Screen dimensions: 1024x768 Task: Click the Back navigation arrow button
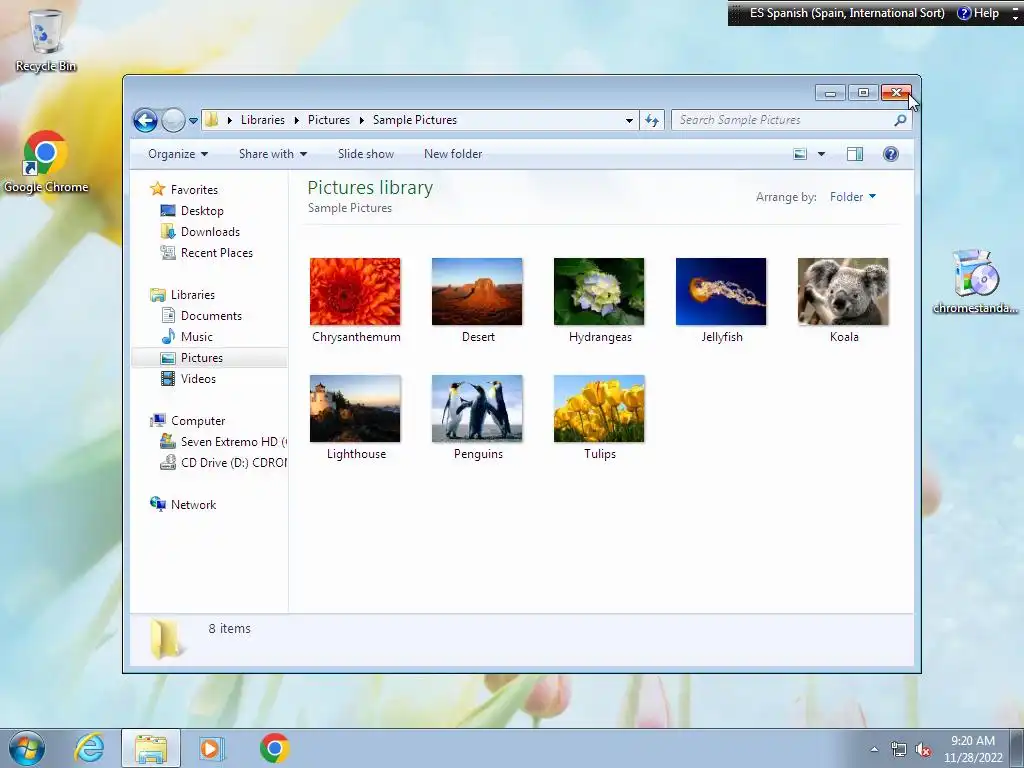pos(145,120)
